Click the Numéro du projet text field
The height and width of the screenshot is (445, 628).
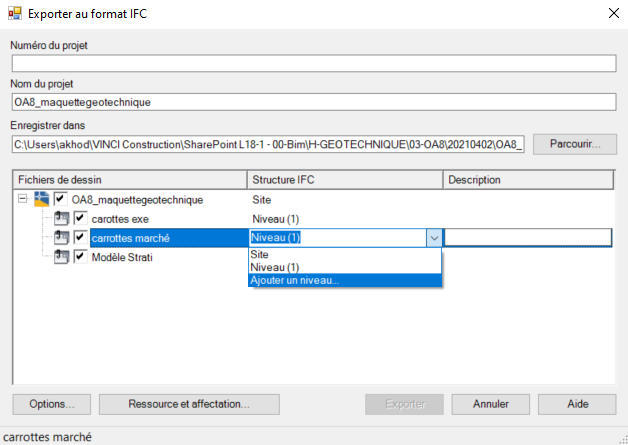(x=313, y=64)
